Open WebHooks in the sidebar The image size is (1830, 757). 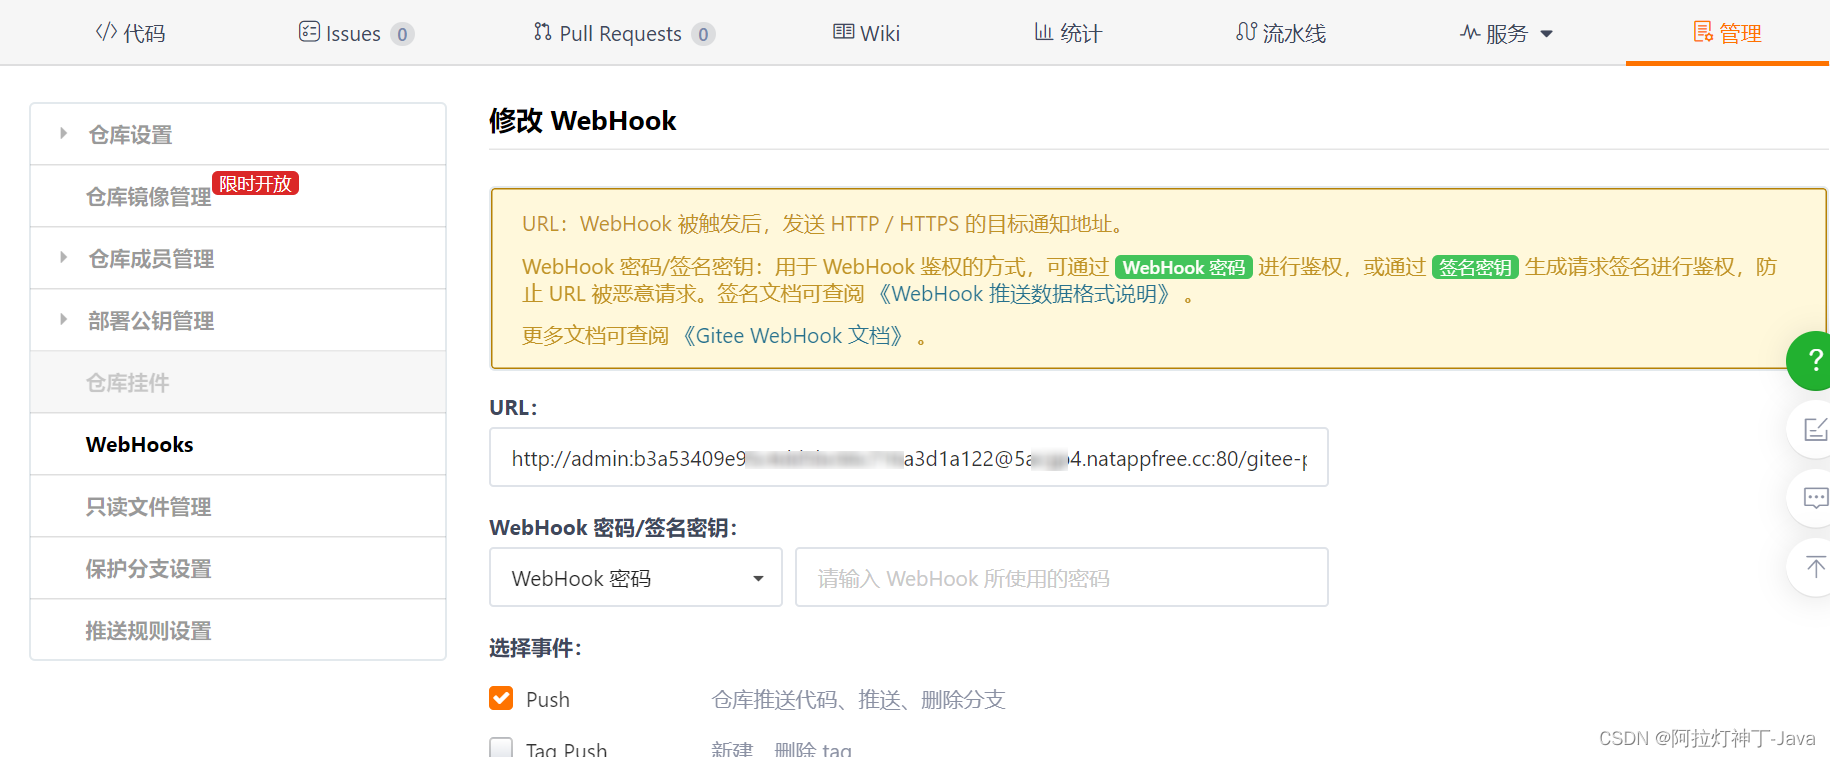click(238, 444)
